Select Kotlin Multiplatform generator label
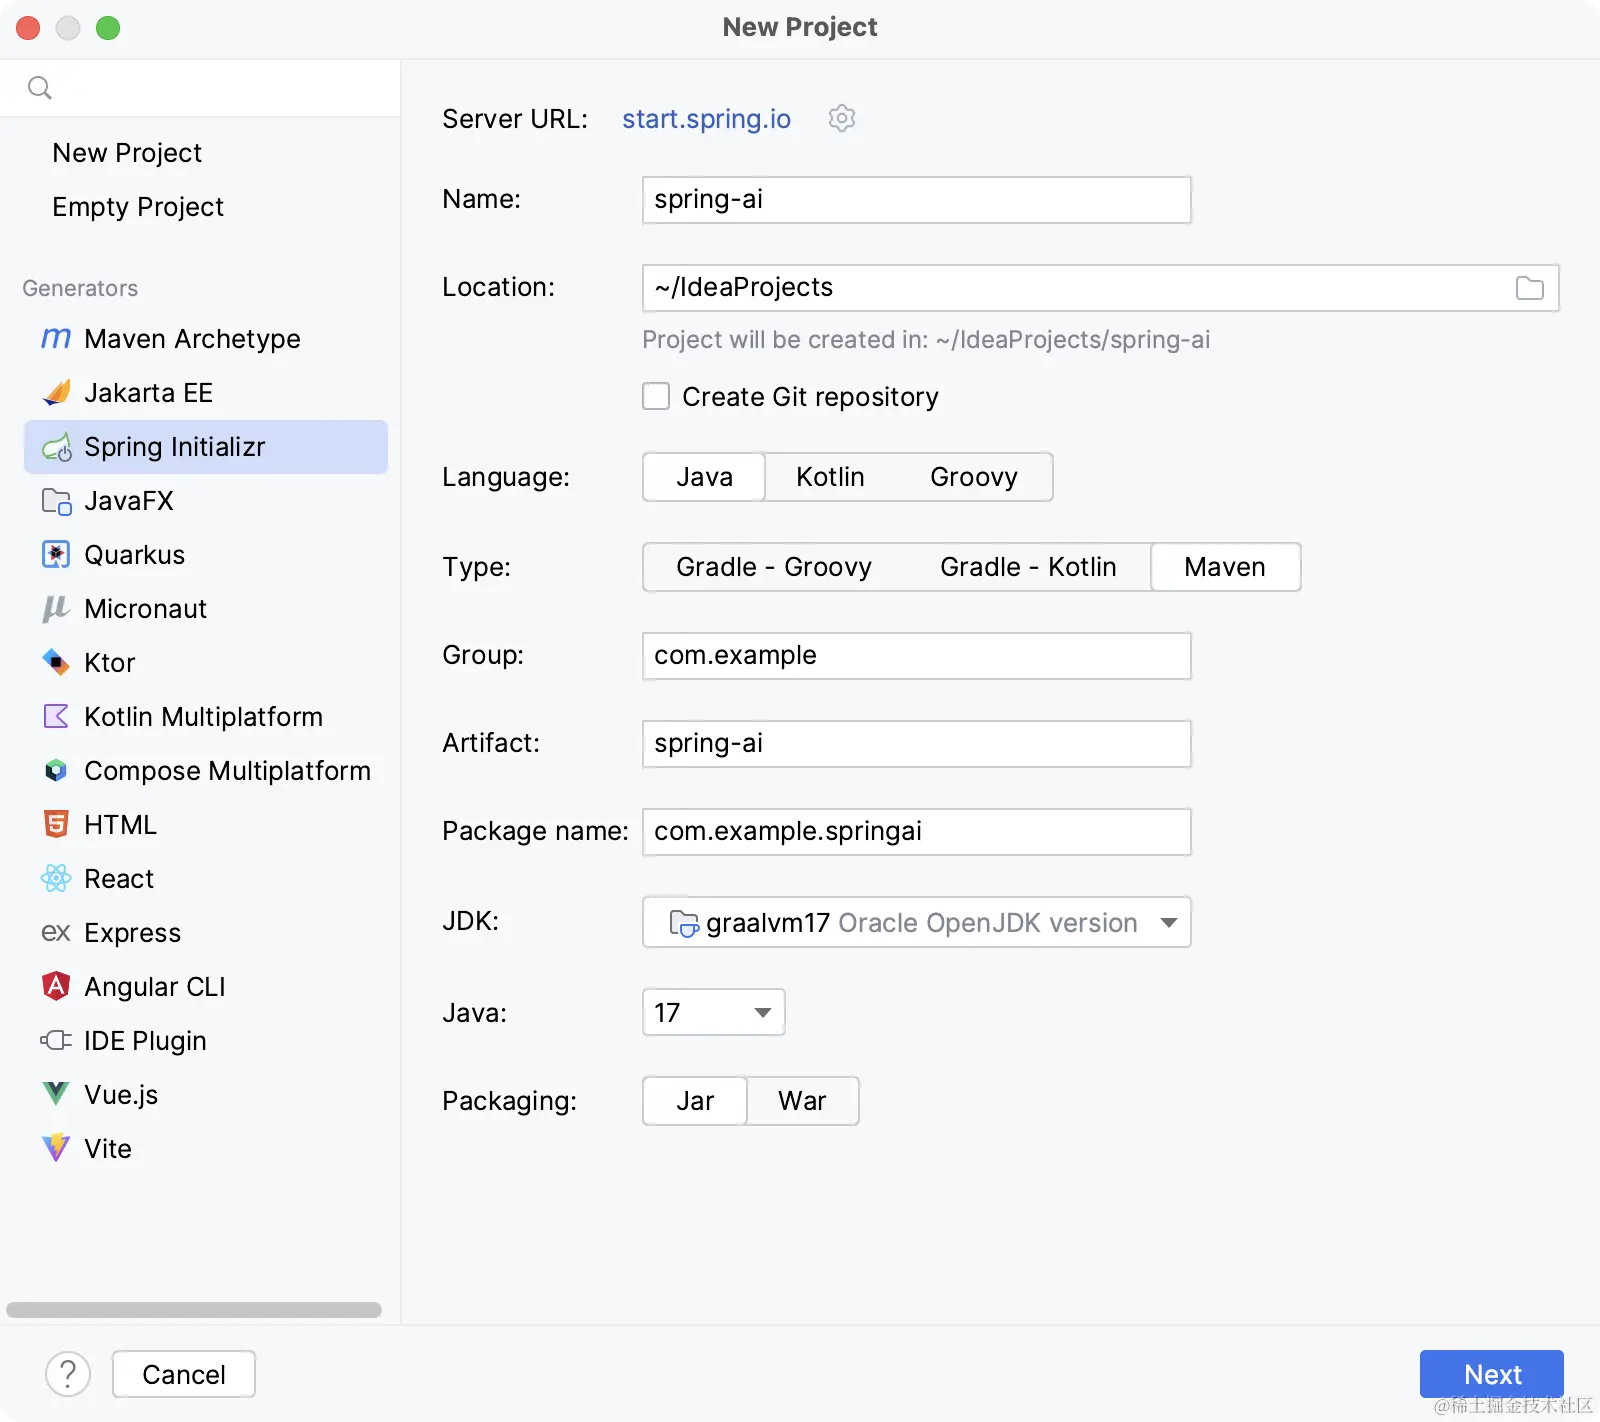The width and height of the screenshot is (1600, 1422). [x=203, y=717]
